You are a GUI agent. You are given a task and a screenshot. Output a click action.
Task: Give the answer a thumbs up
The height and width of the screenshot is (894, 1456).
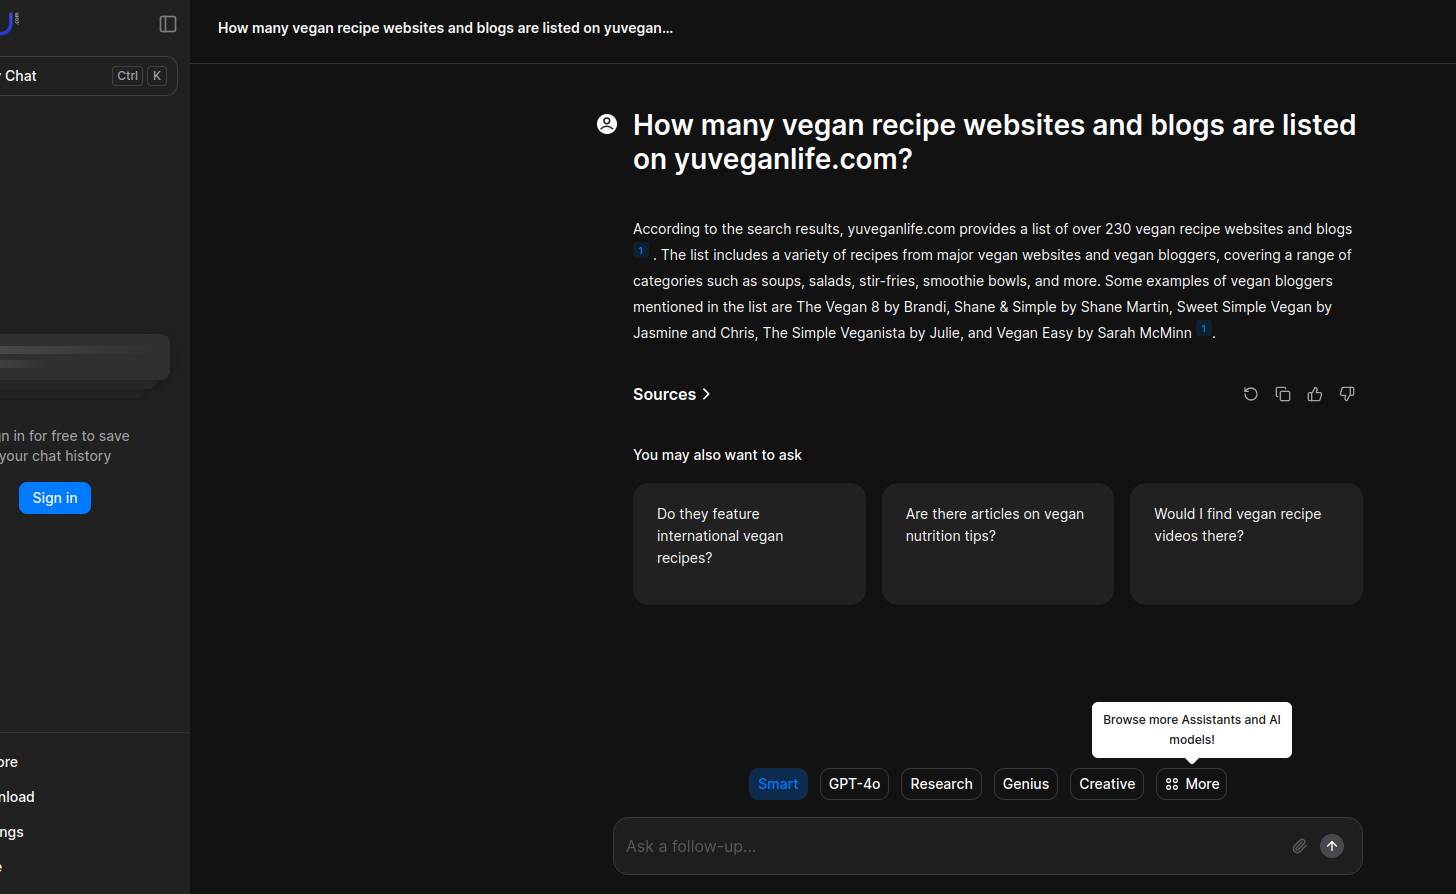tap(1315, 394)
